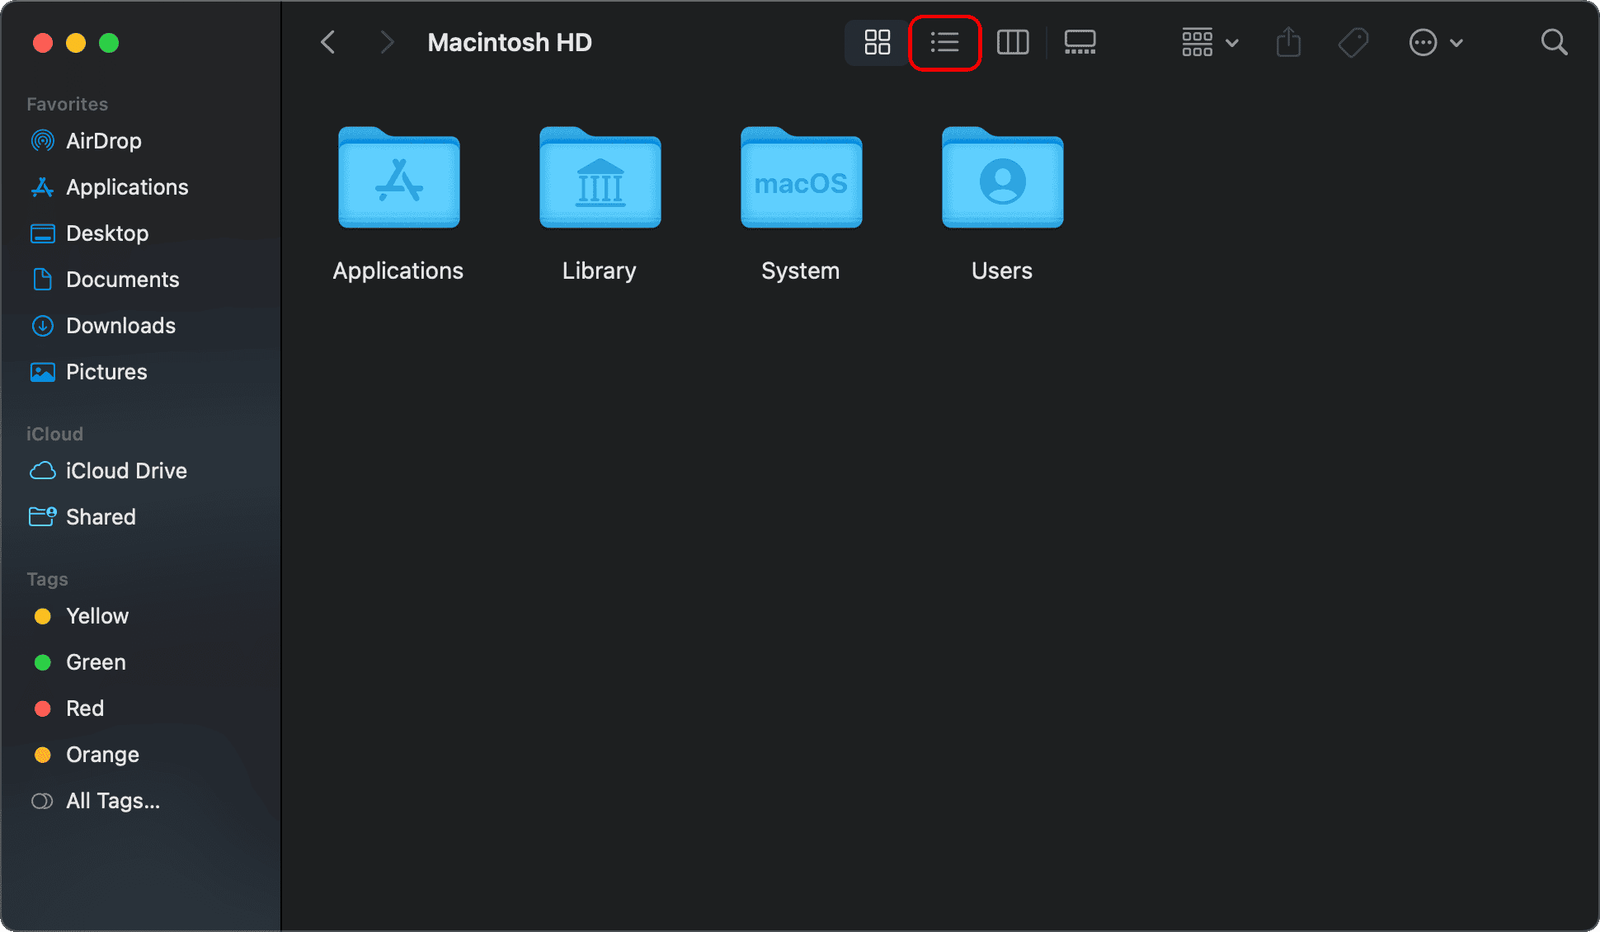Viewport: 1600px width, 932px height.
Task: Select the Users folder icon
Action: 1002,177
